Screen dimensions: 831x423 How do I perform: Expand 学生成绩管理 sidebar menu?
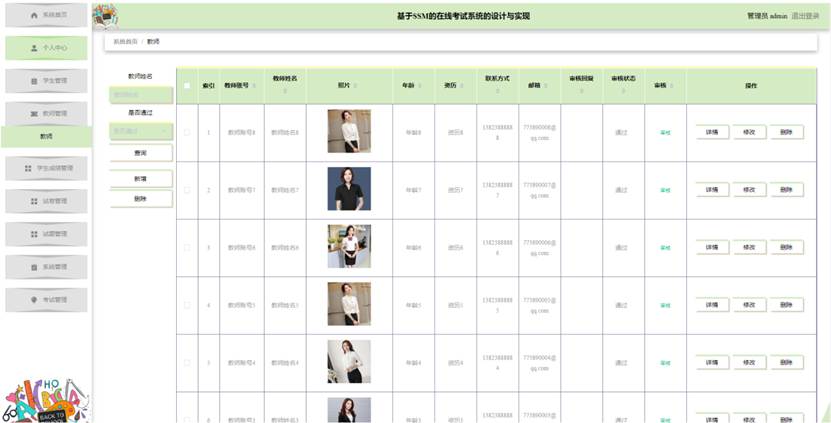coord(46,169)
